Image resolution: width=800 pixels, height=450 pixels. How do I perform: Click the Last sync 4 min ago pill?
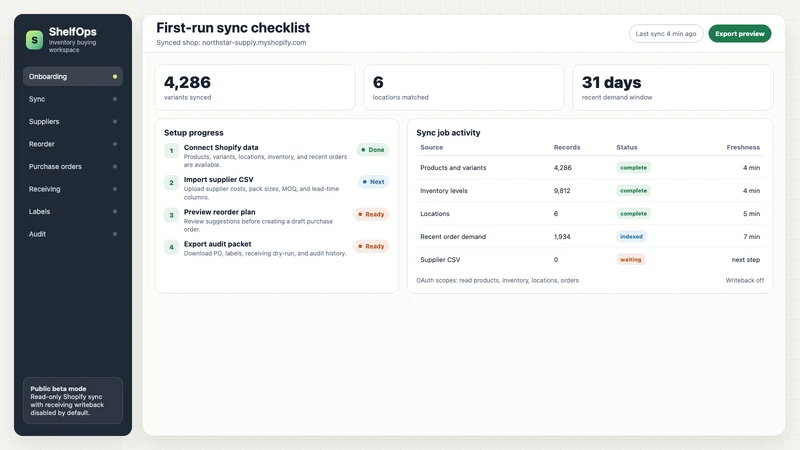tap(666, 34)
